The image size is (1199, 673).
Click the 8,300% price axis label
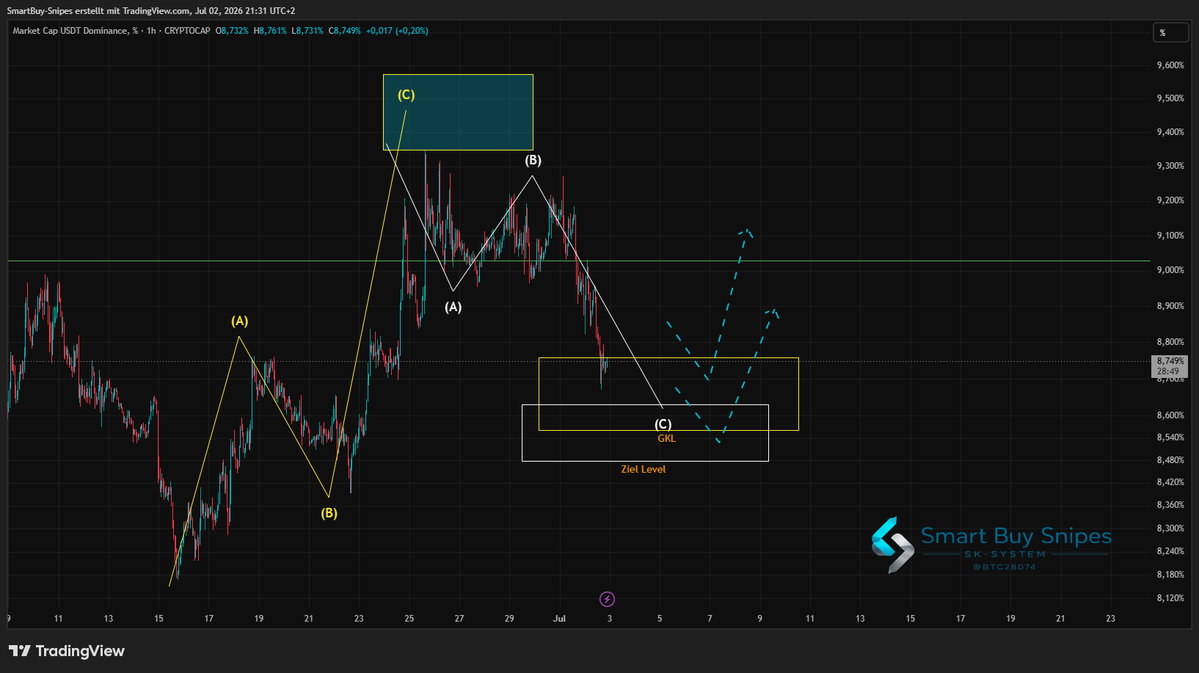coord(1170,528)
